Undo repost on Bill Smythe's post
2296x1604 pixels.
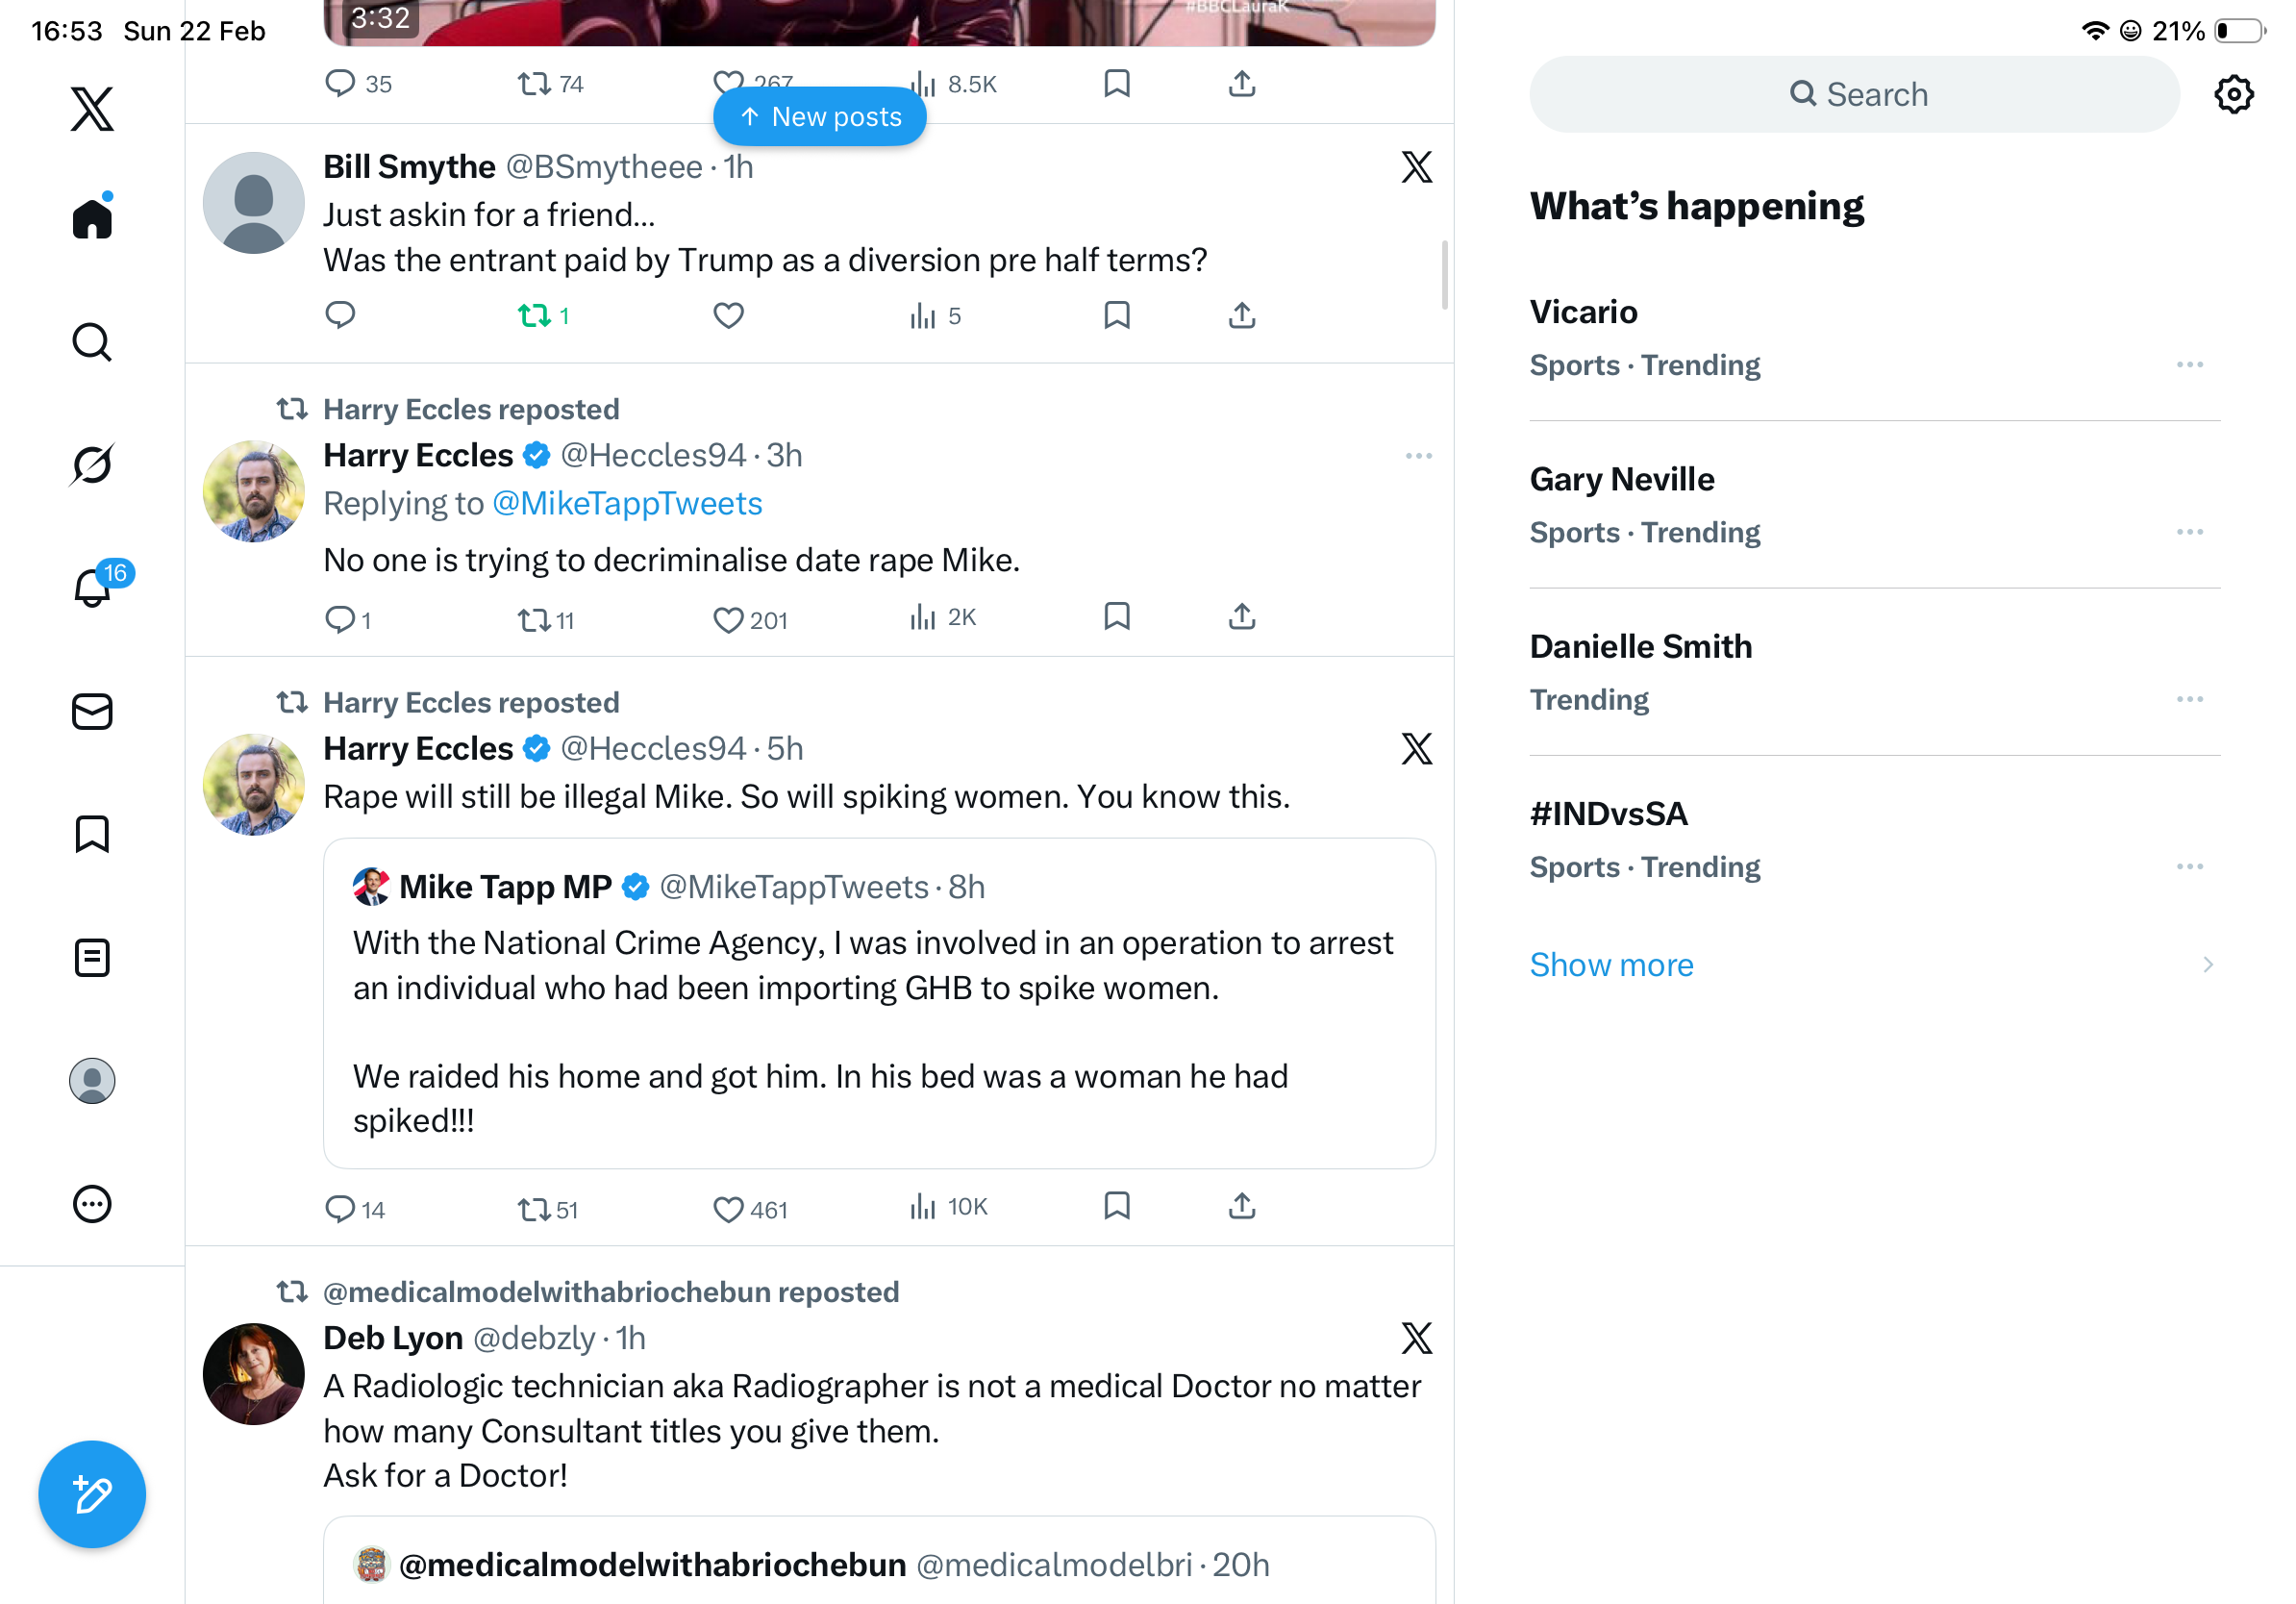click(x=535, y=316)
